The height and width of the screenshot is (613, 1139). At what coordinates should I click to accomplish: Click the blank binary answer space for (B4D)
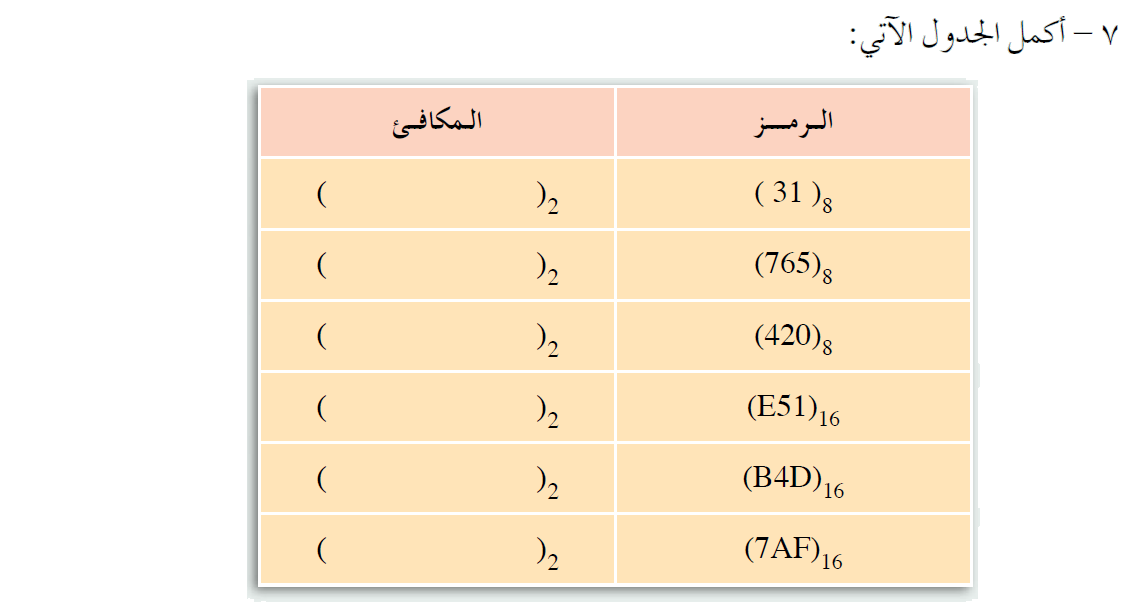pyautogui.click(x=430, y=479)
